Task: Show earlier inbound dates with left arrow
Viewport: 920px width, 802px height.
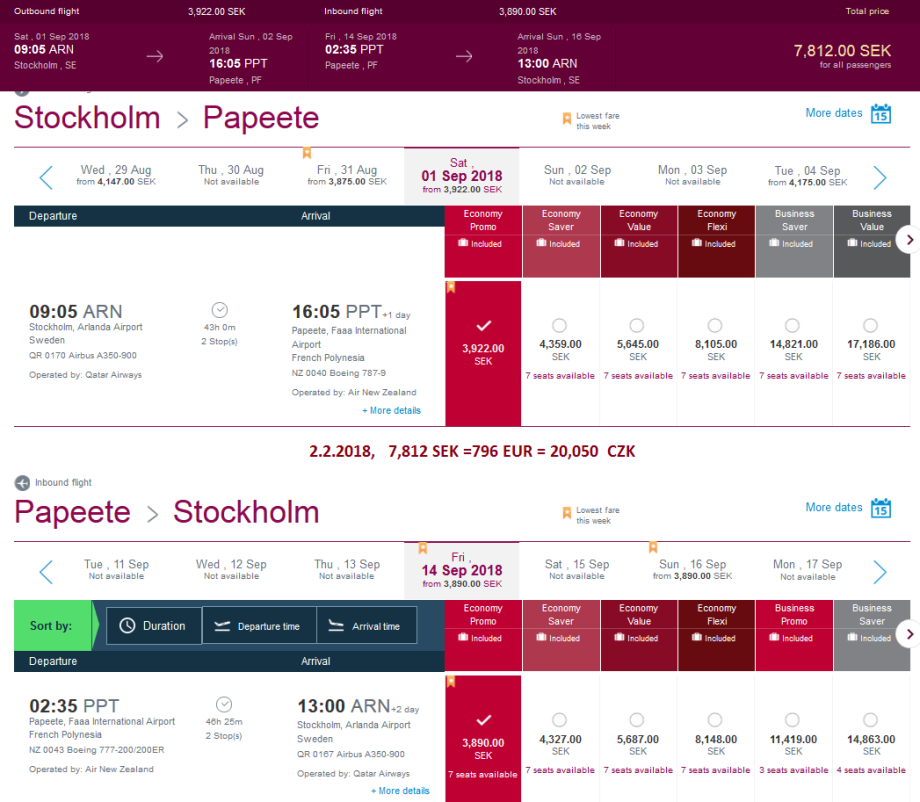Action: [46, 572]
